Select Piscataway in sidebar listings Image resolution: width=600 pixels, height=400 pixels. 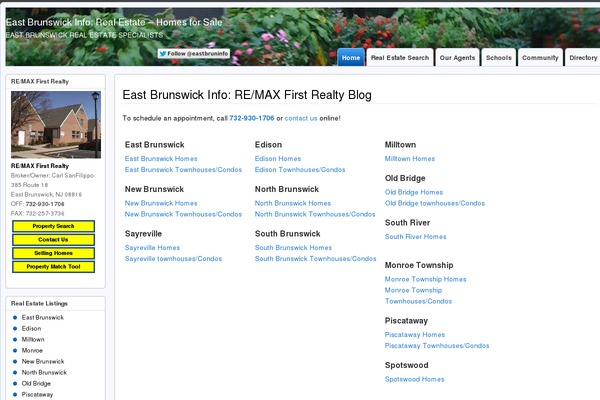pos(38,395)
